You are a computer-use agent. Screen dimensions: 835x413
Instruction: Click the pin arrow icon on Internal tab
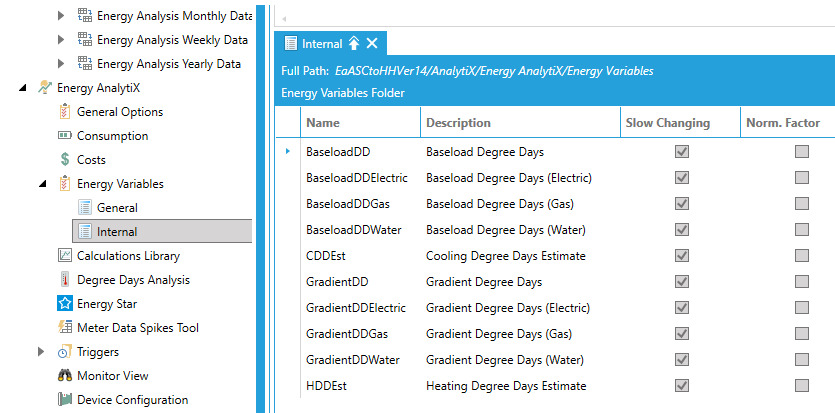click(353, 43)
